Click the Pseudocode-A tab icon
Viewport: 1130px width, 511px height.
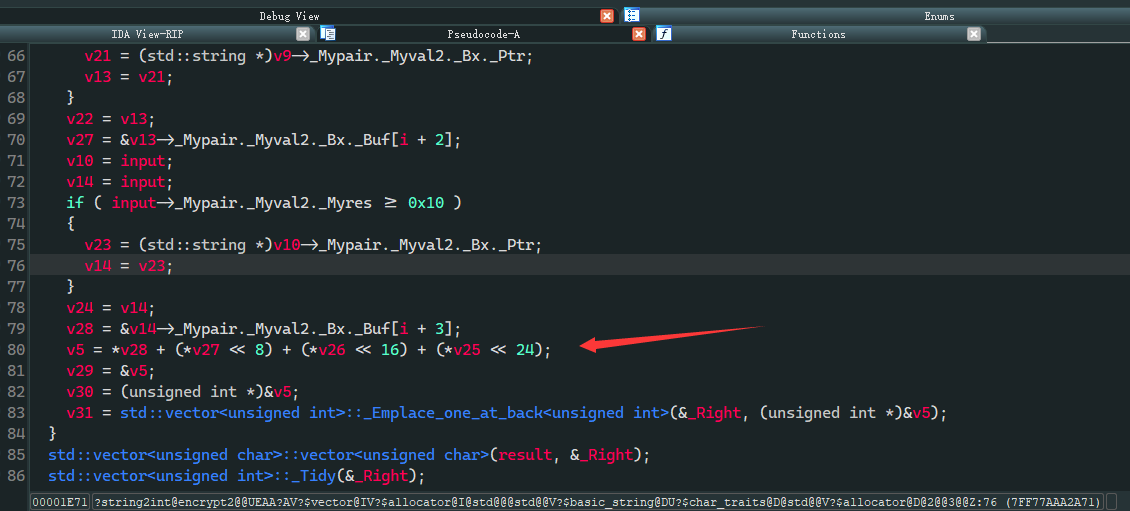click(x=328, y=34)
